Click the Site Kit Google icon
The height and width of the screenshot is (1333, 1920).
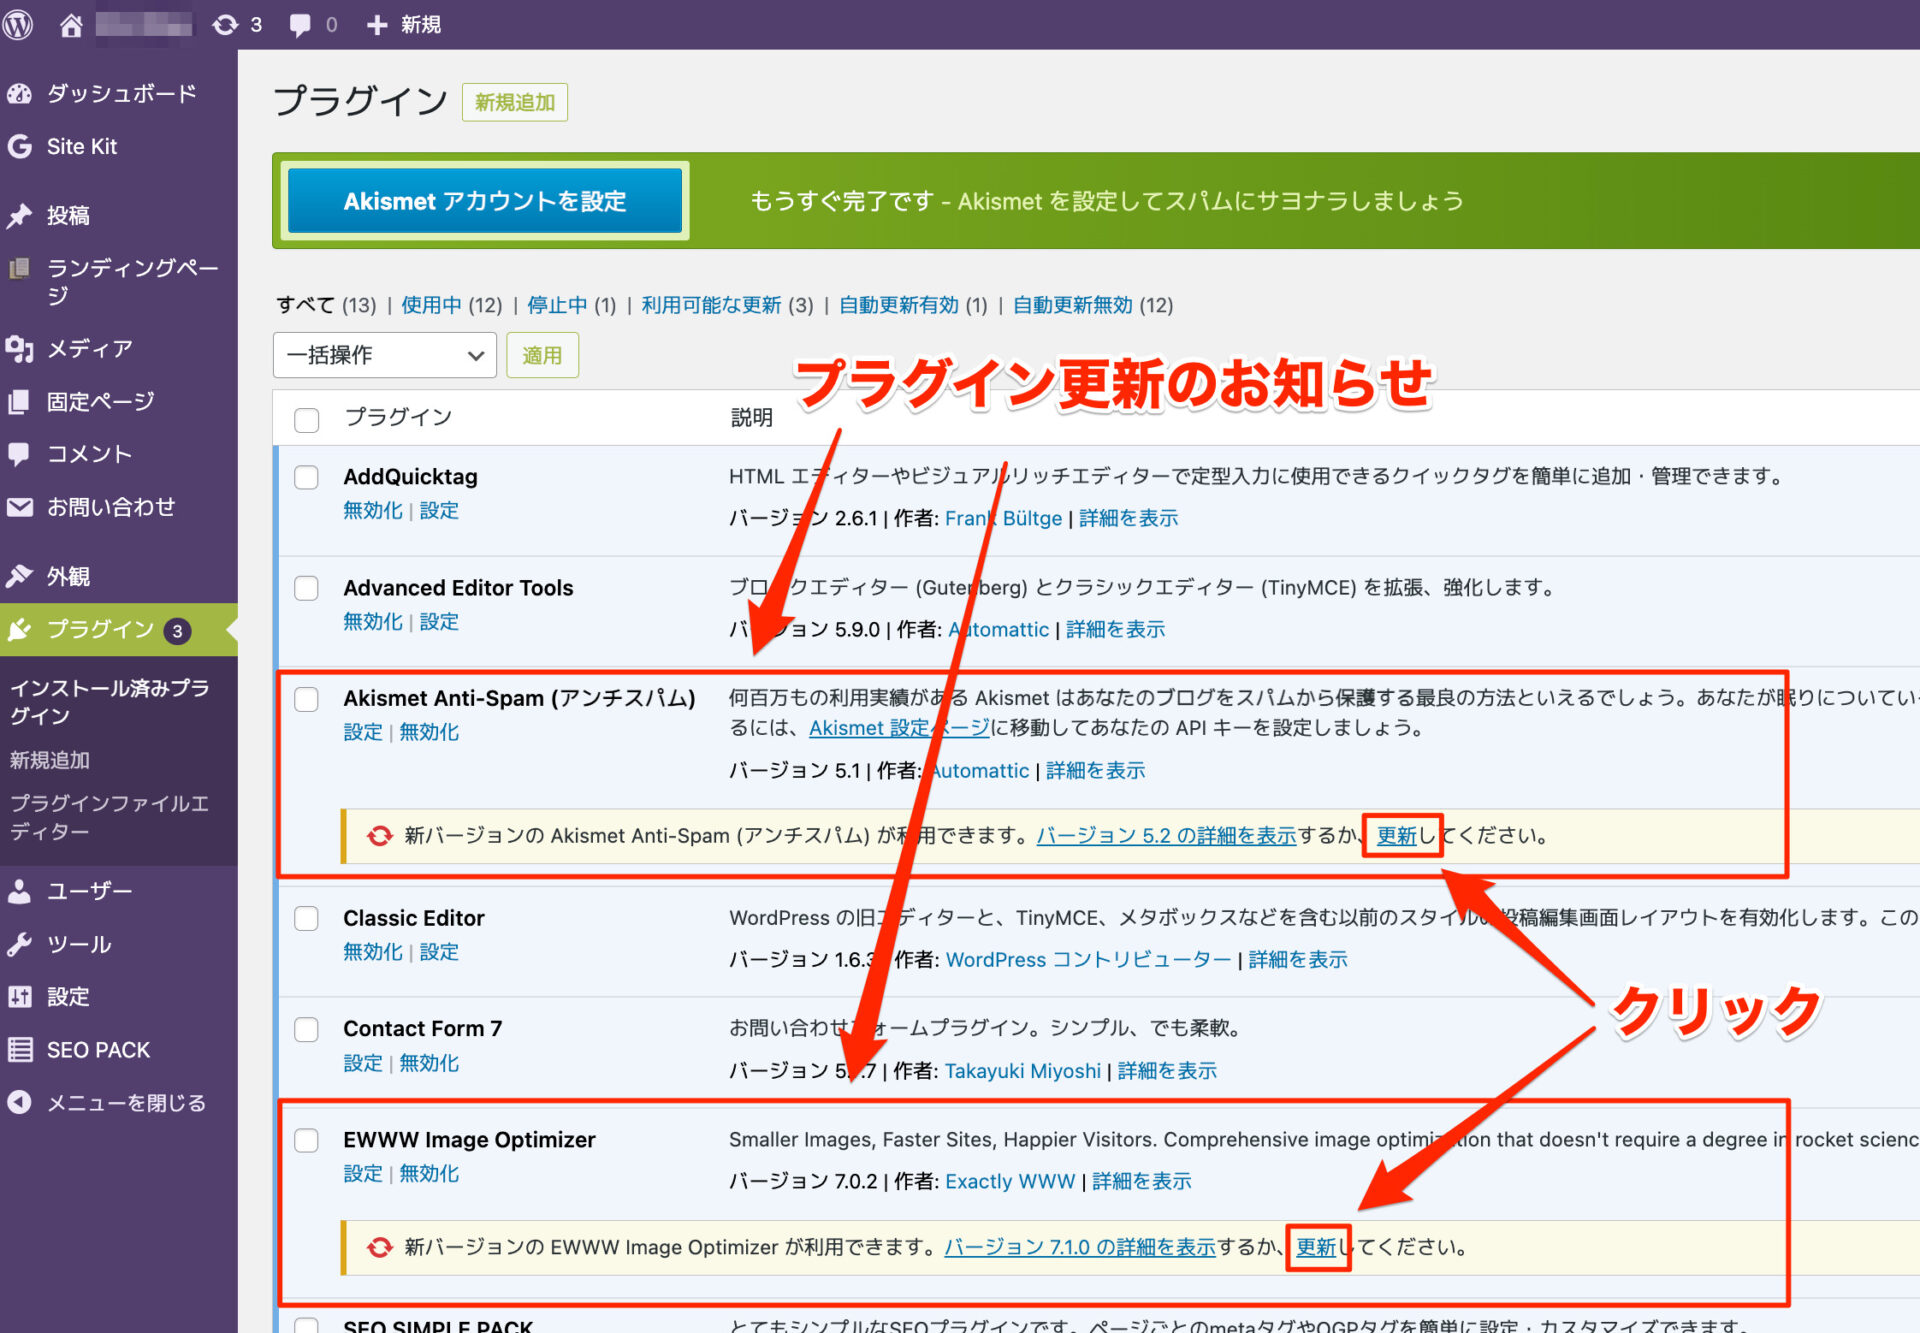[19, 147]
